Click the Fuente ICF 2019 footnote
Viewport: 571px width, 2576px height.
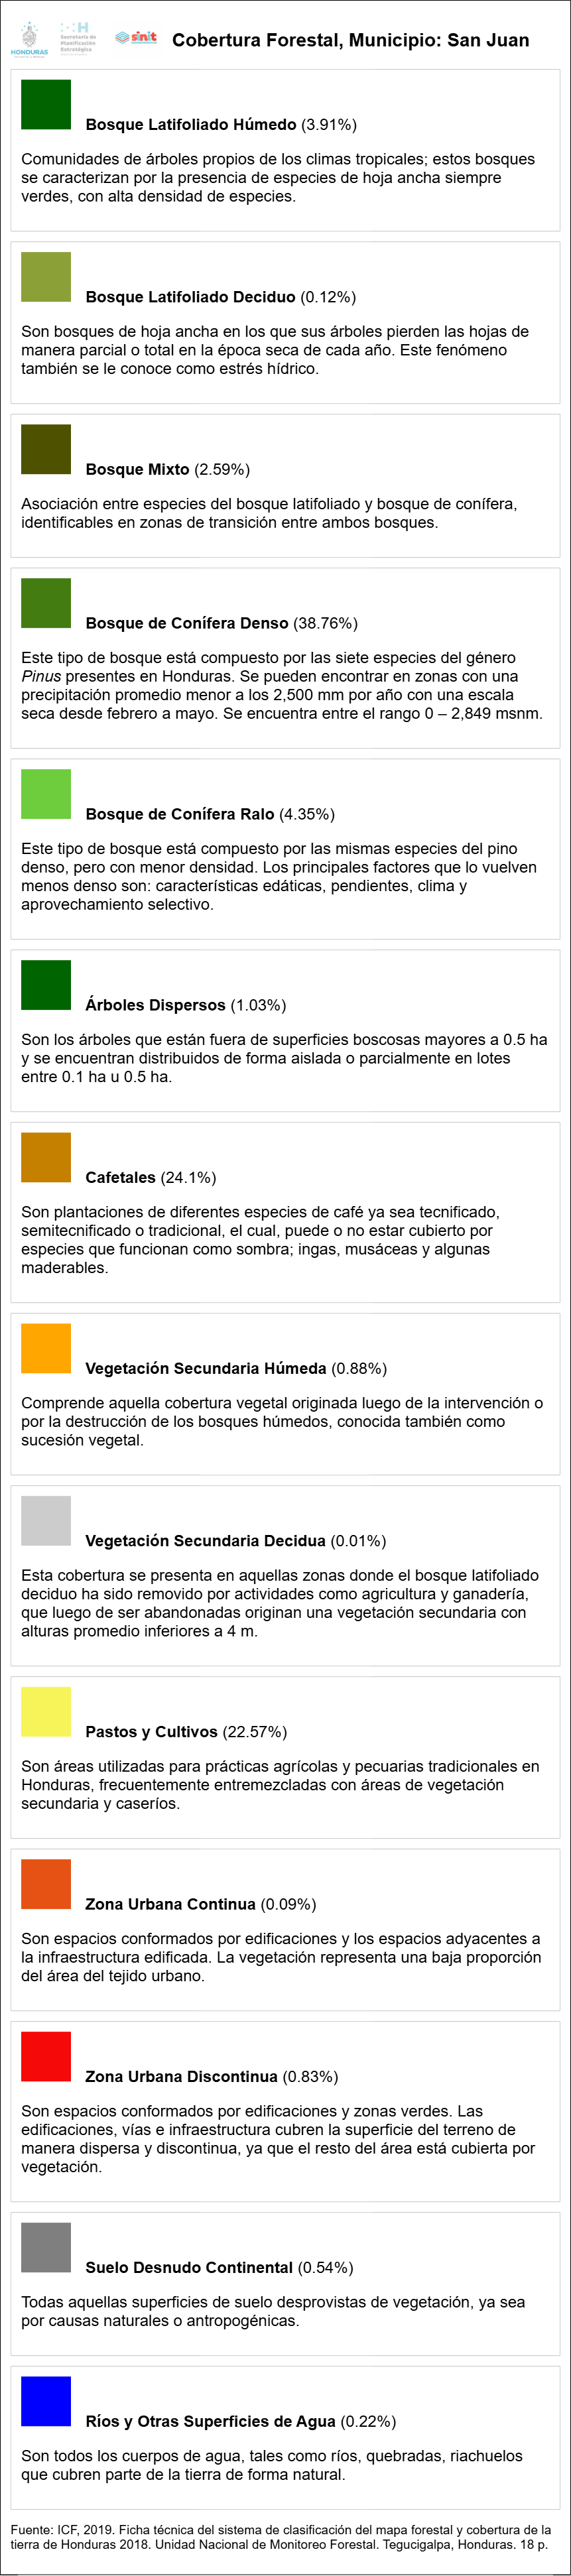click(x=281, y=2536)
